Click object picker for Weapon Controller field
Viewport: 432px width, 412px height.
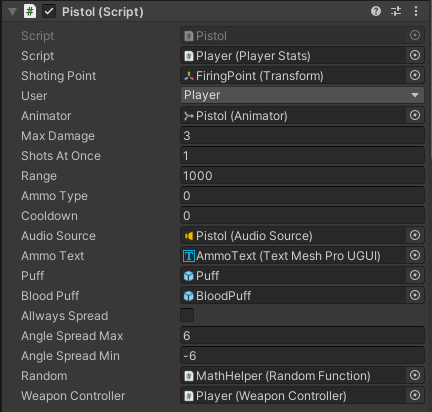[x=415, y=395]
